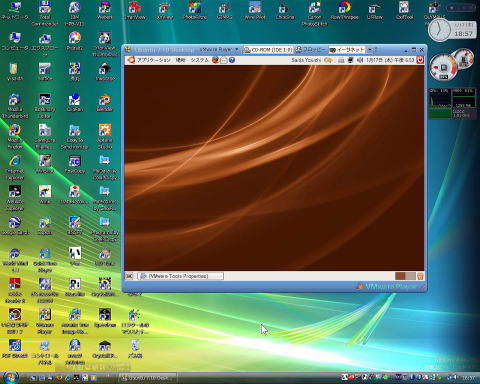This screenshot has width=480, height=384.
Task: Open the XnView desktop shortcut
Action: 165,11
